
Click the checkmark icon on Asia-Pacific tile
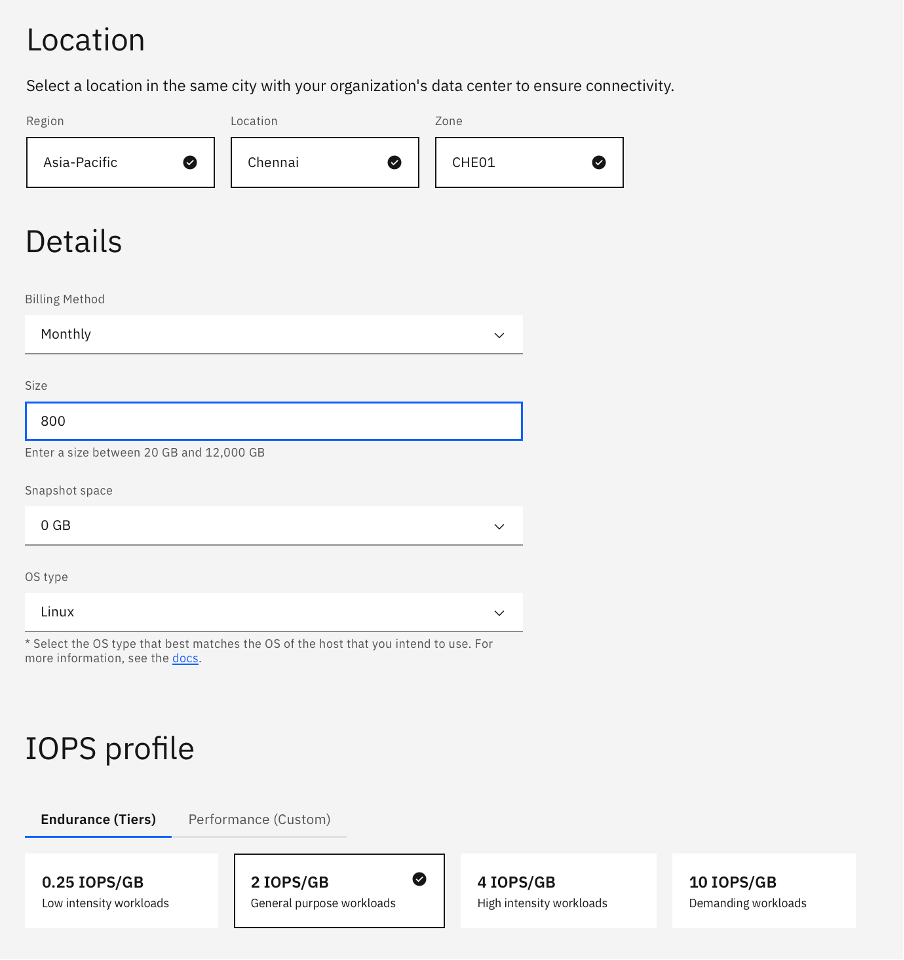point(190,163)
